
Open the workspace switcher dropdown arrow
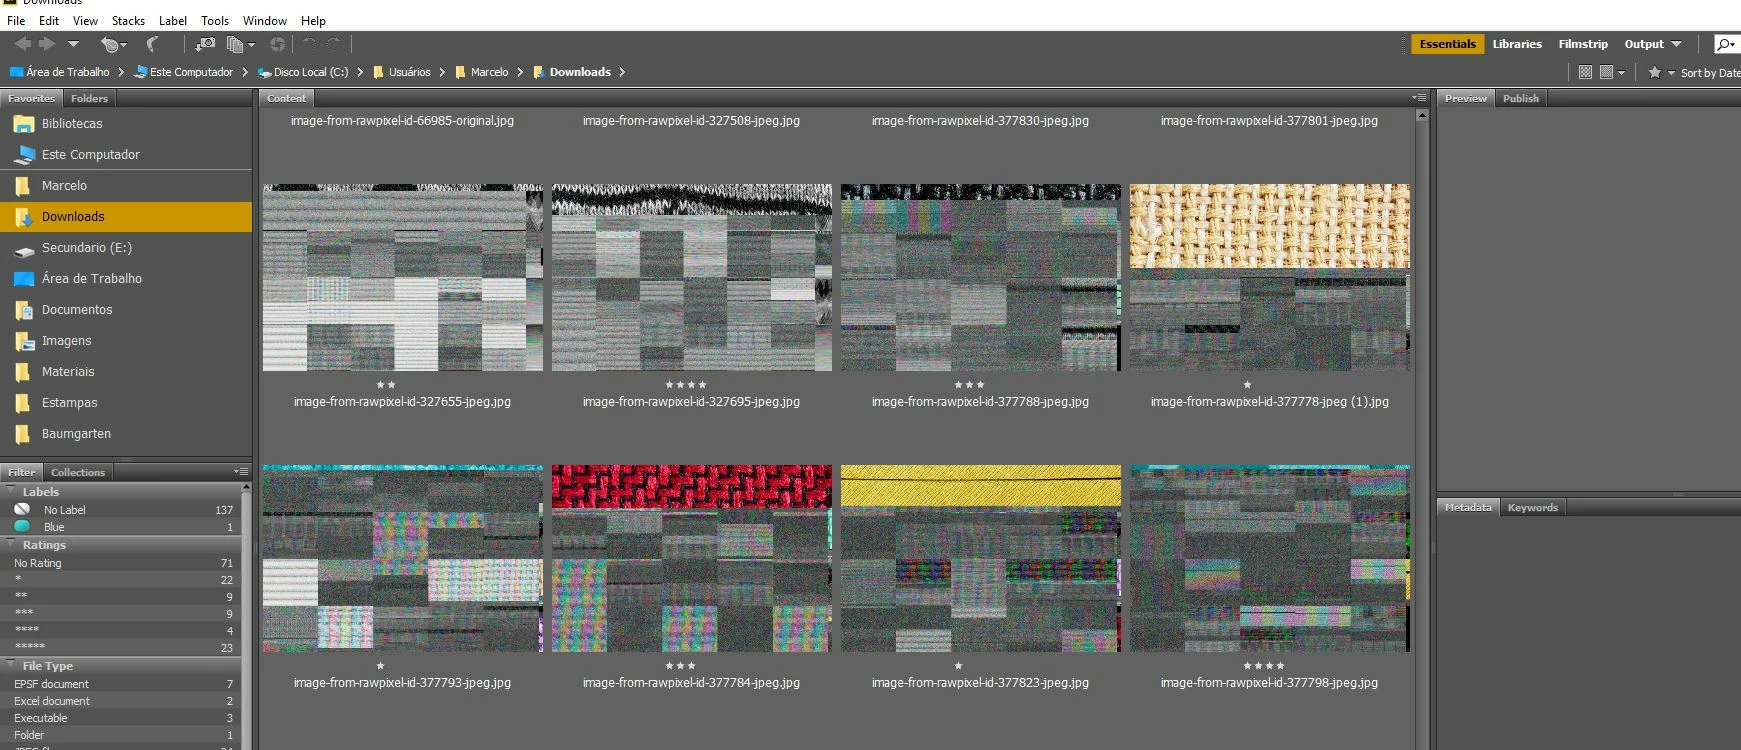point(1676,44)
